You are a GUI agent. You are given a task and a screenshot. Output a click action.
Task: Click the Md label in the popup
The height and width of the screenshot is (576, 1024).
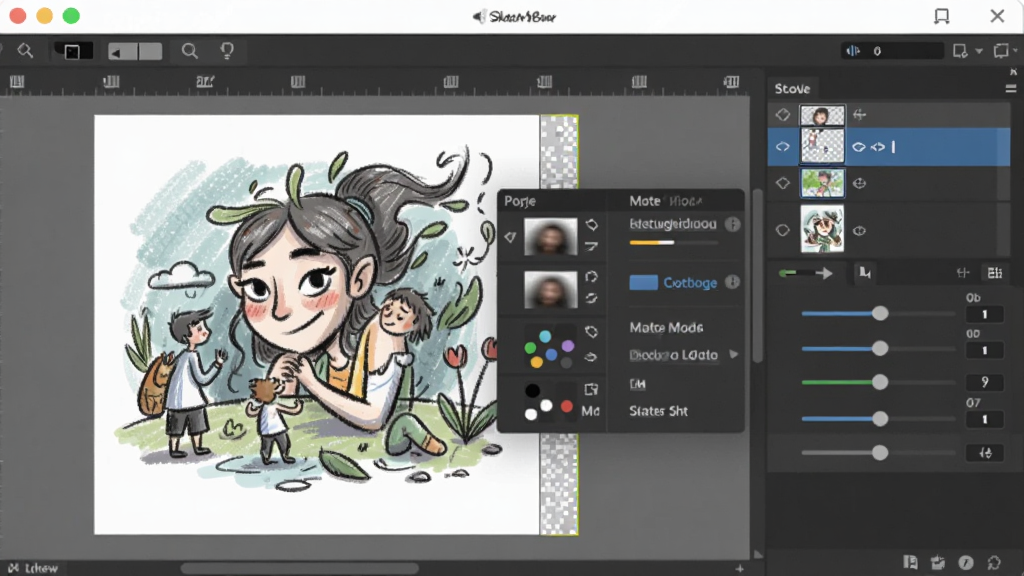click(x=590, y=411)
